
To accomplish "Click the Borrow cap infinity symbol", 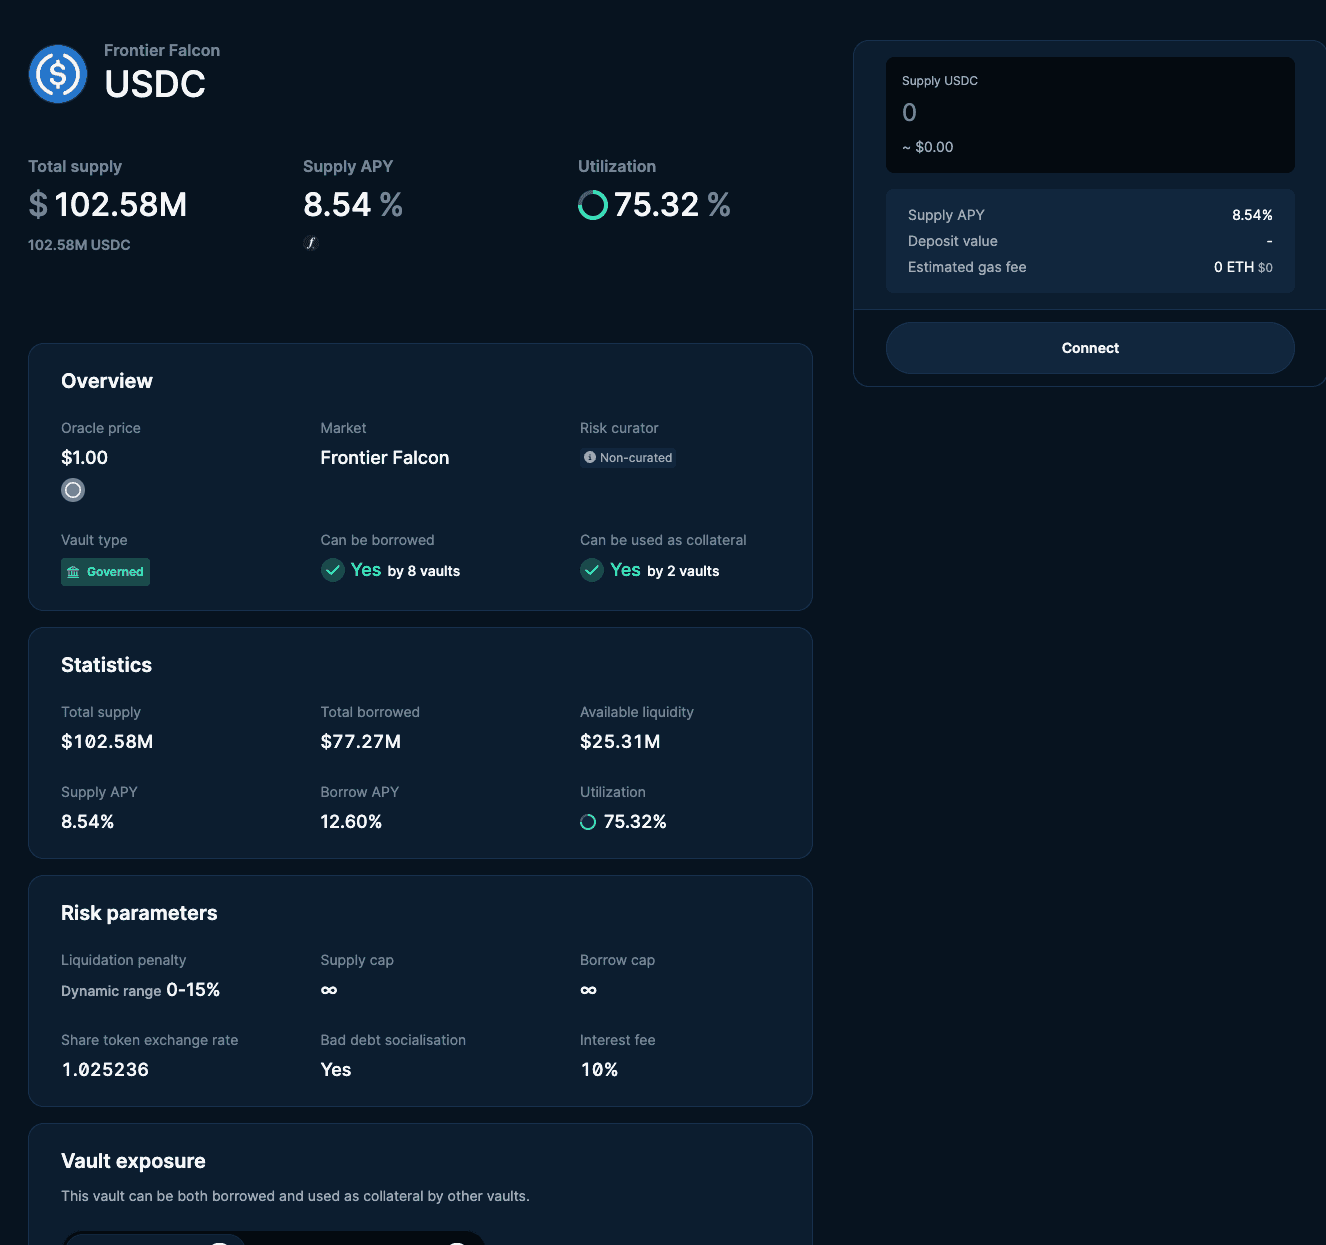I will pyautogui.click(x=588, y=990).
